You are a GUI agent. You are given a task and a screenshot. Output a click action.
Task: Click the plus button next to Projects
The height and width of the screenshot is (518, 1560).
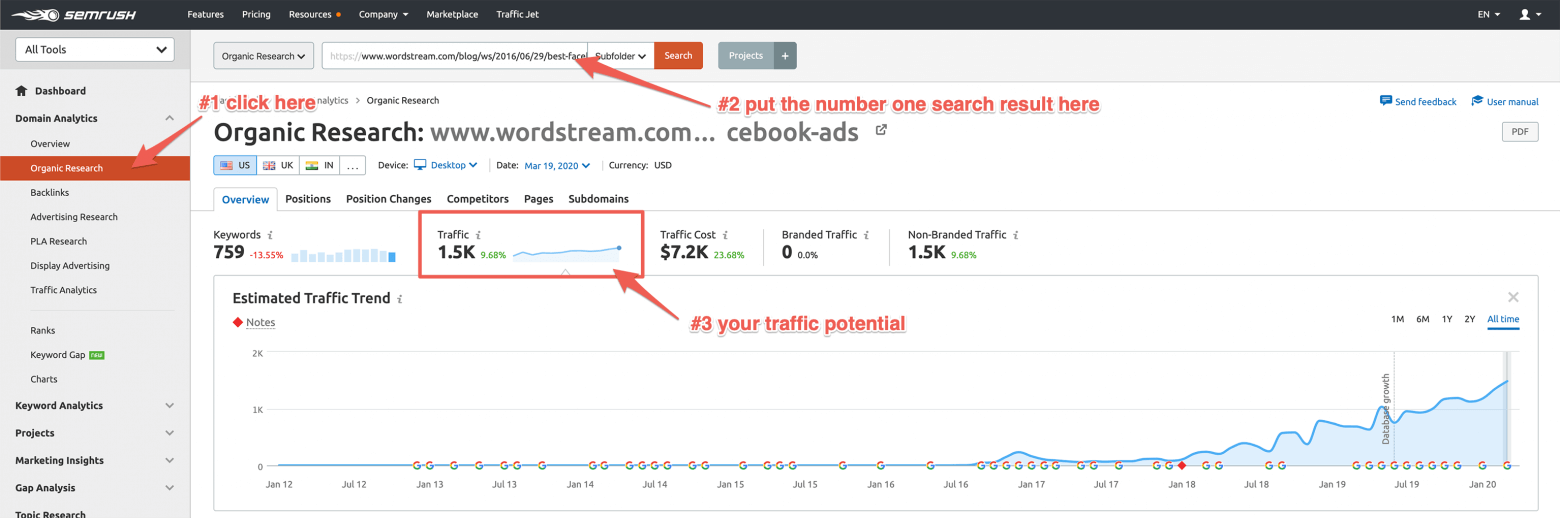point(785,56)
